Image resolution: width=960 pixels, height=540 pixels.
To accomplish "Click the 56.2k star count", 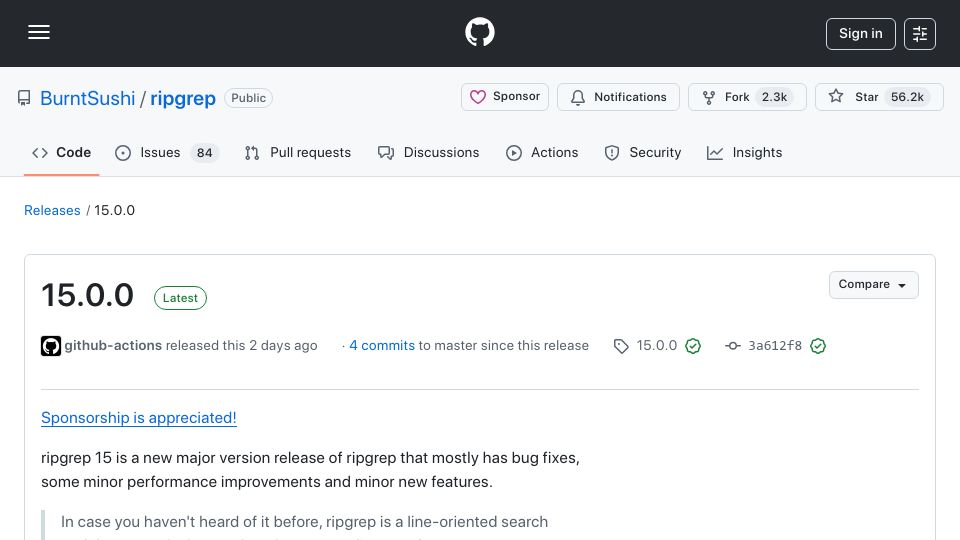I will tap(907, 97).
